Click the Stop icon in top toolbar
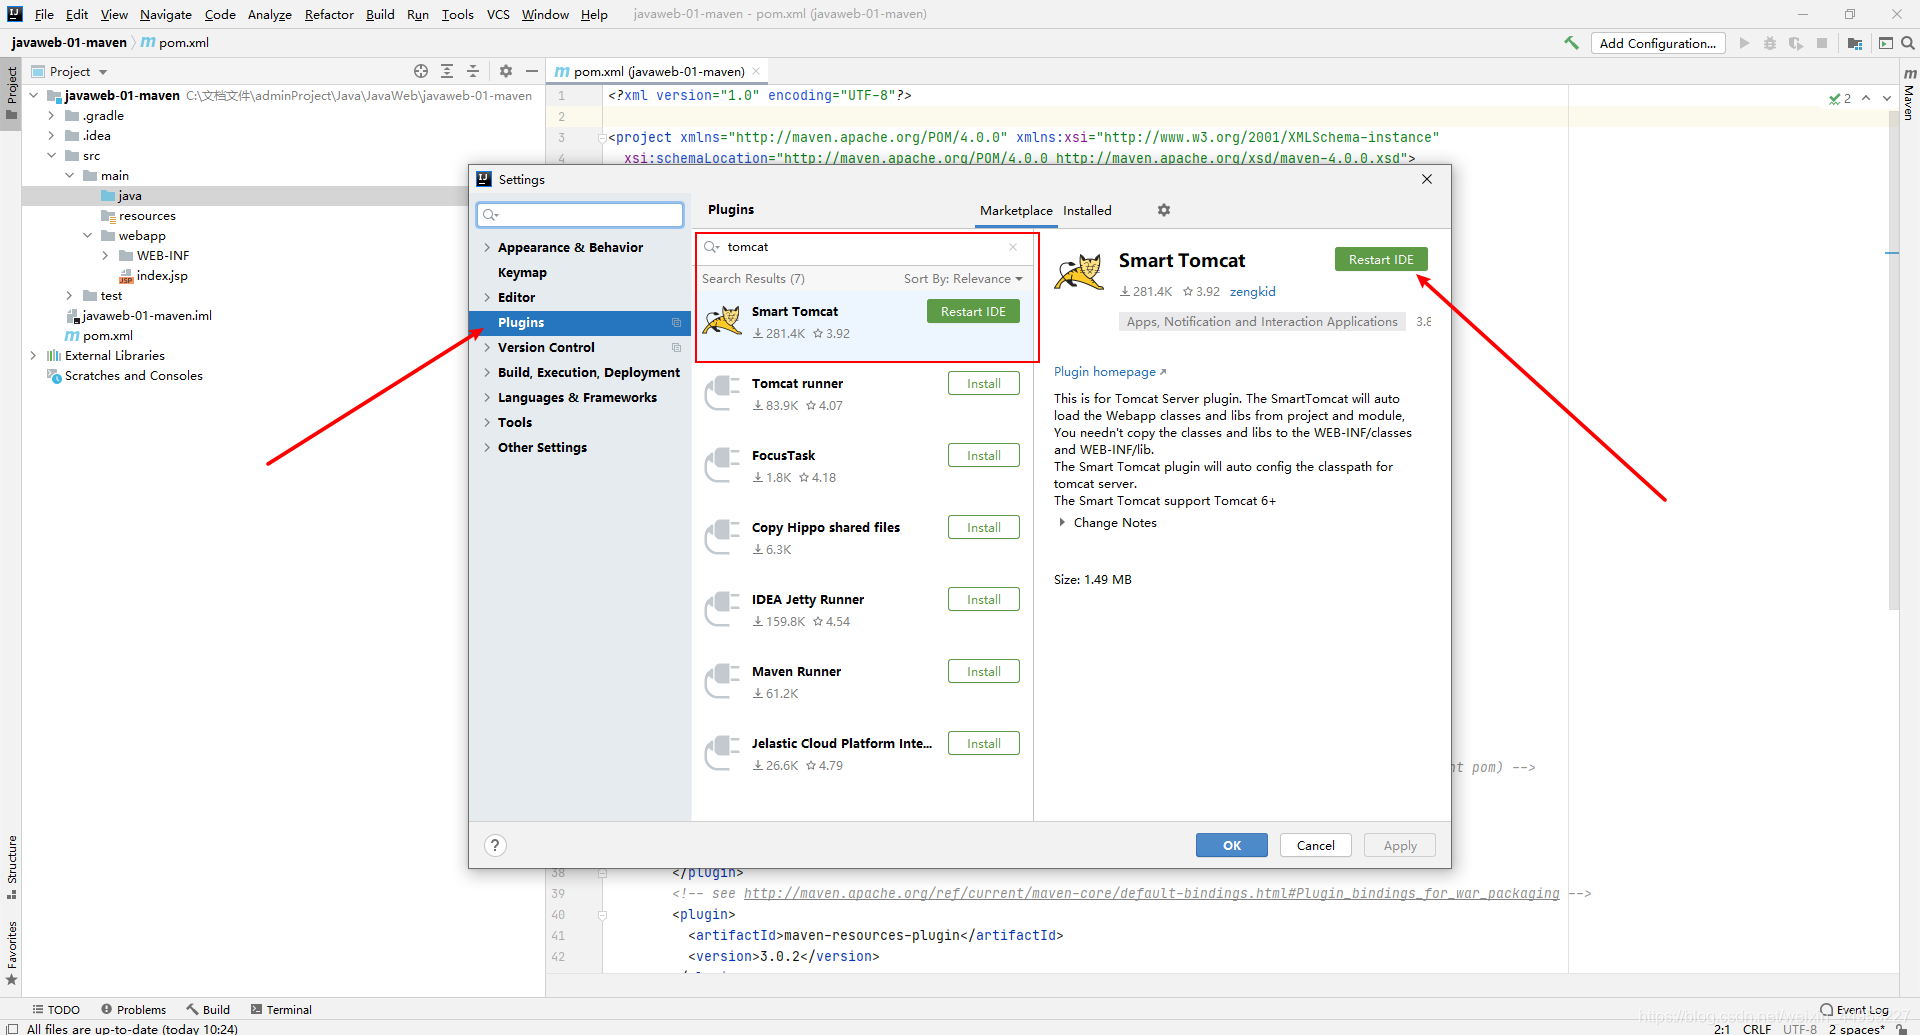The width and height of the screenshot is (1920, 1035). [1822, 43]
